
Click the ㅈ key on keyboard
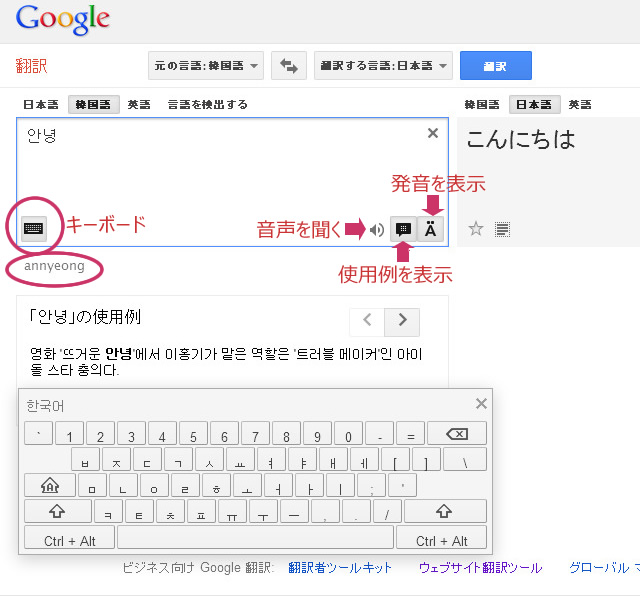pyautogui.click(x=116, y=459)
